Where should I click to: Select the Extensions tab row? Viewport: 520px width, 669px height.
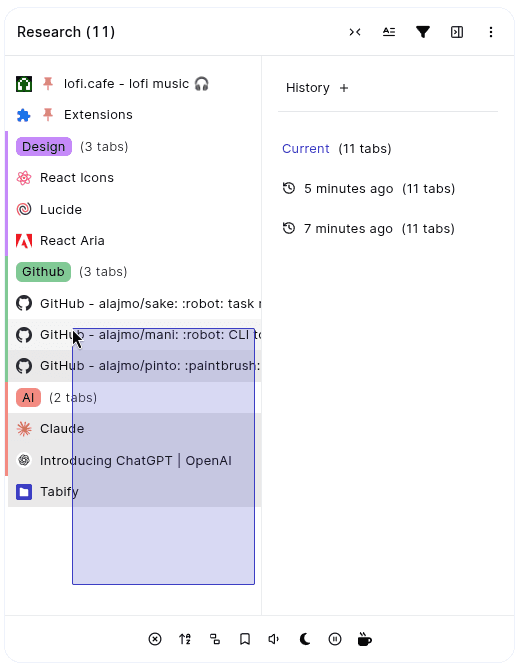tap(135, 115)
